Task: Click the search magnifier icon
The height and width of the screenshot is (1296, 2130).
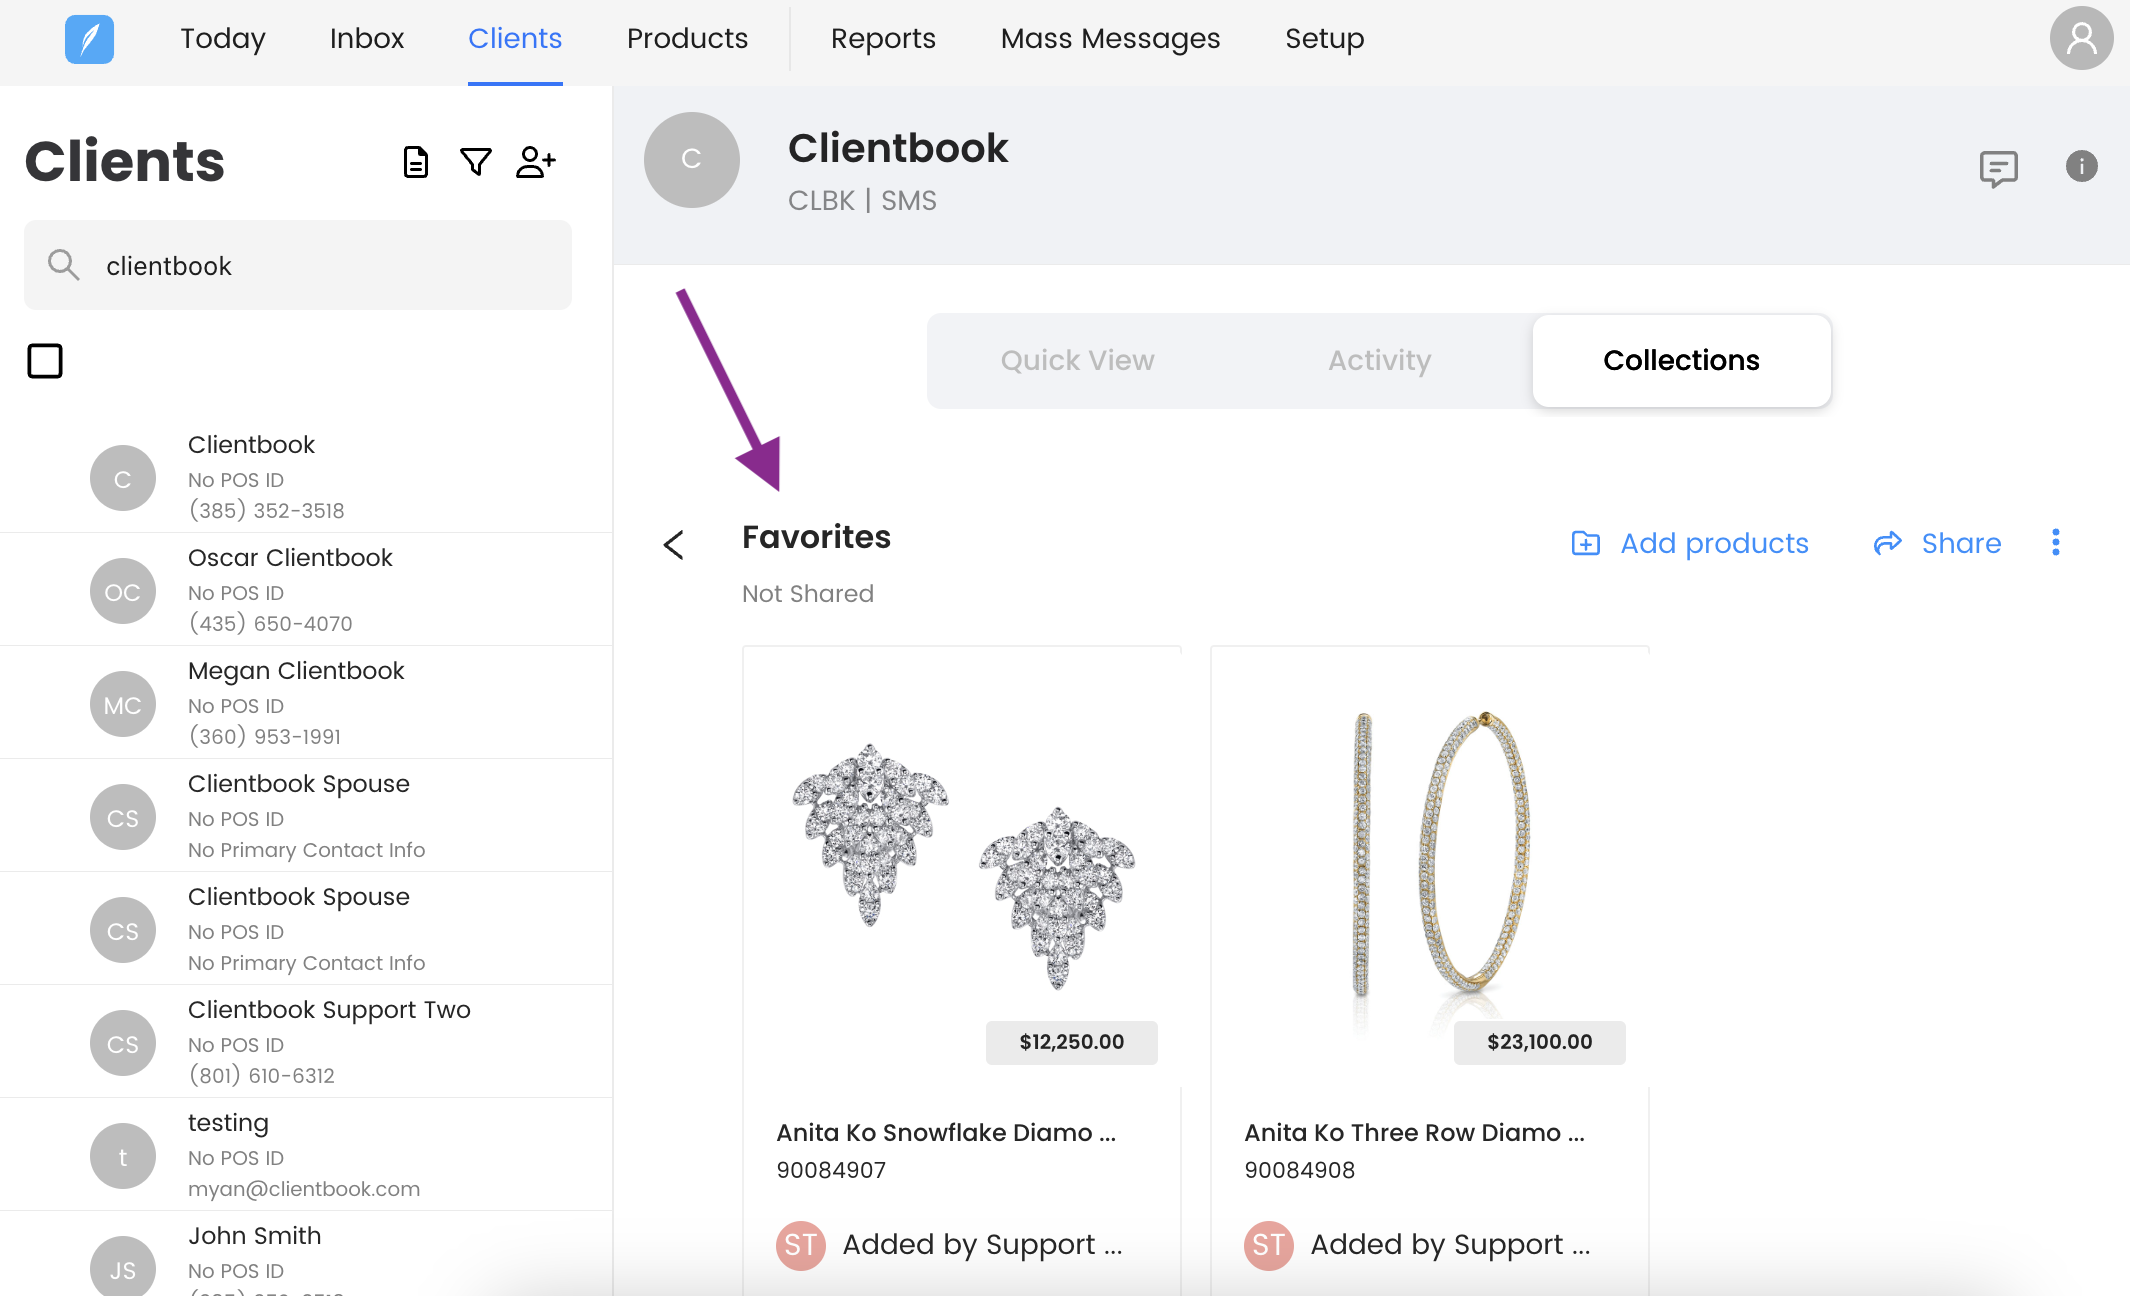Action: click(x=63, y=265)
